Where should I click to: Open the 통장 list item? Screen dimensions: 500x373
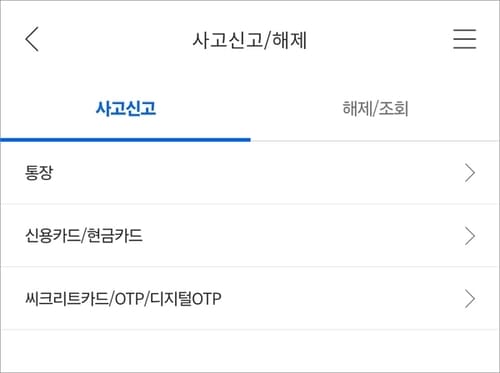point(250,173)
